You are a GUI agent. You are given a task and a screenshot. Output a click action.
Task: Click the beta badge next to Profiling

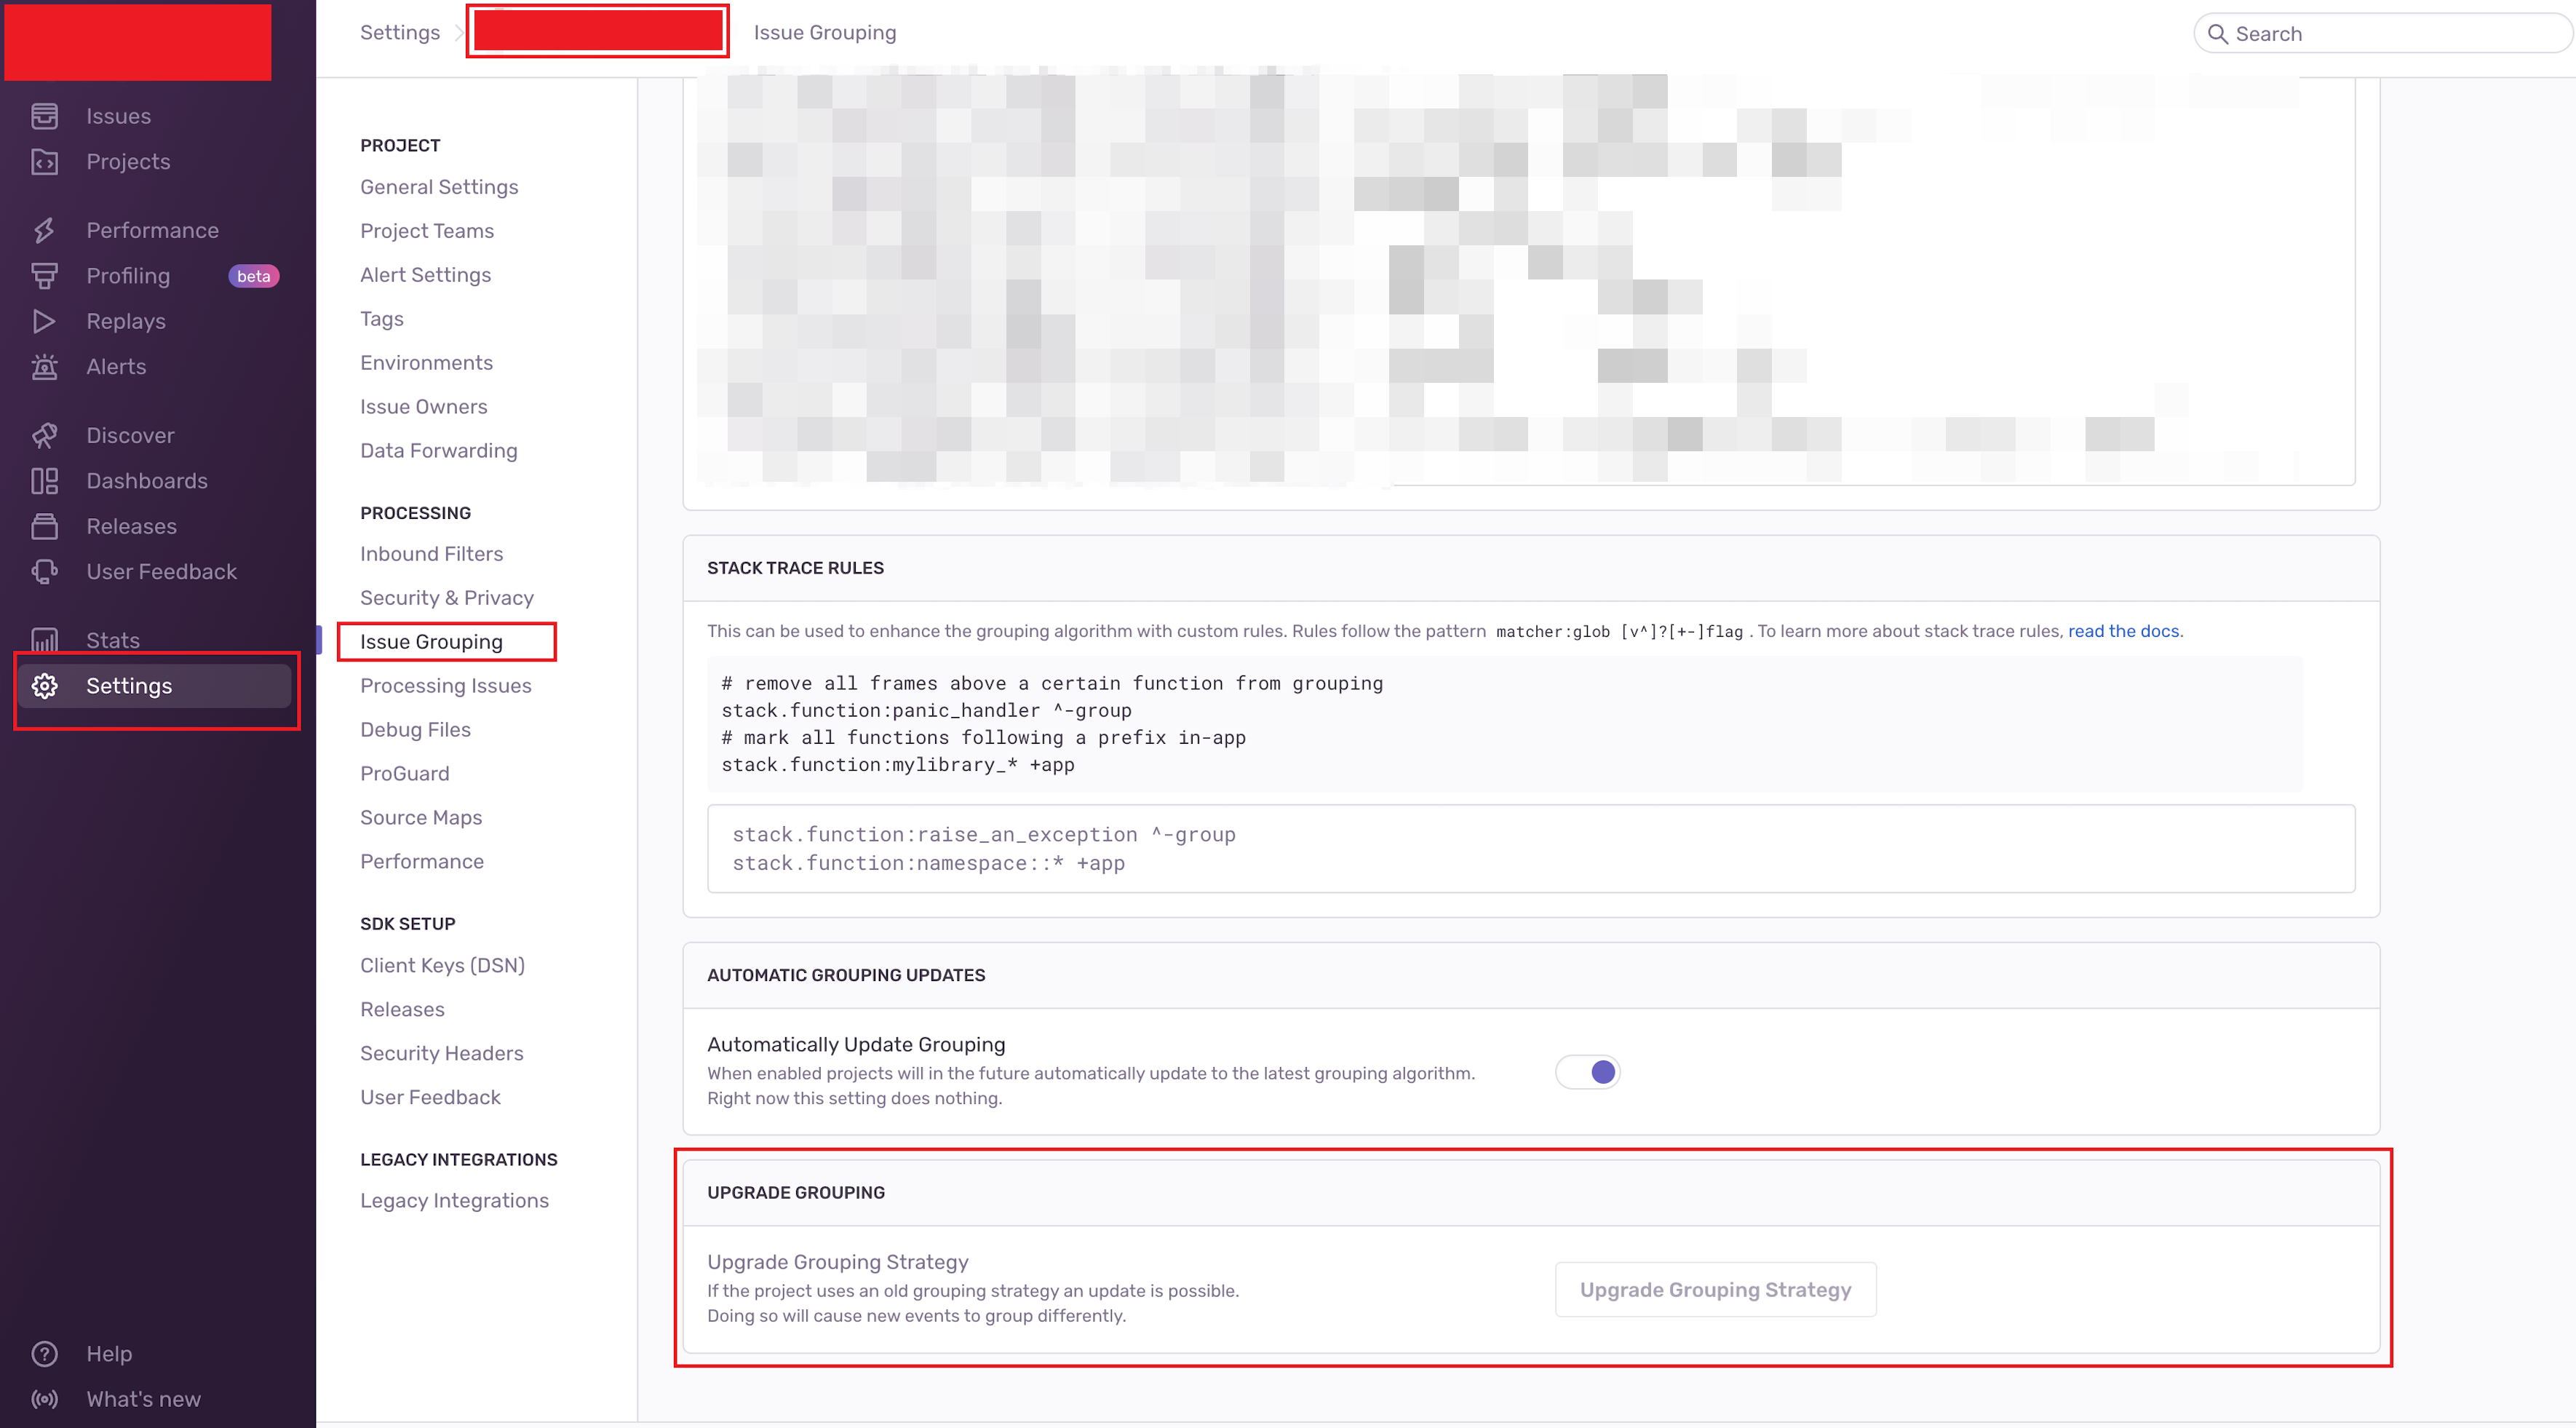(253, 276)
